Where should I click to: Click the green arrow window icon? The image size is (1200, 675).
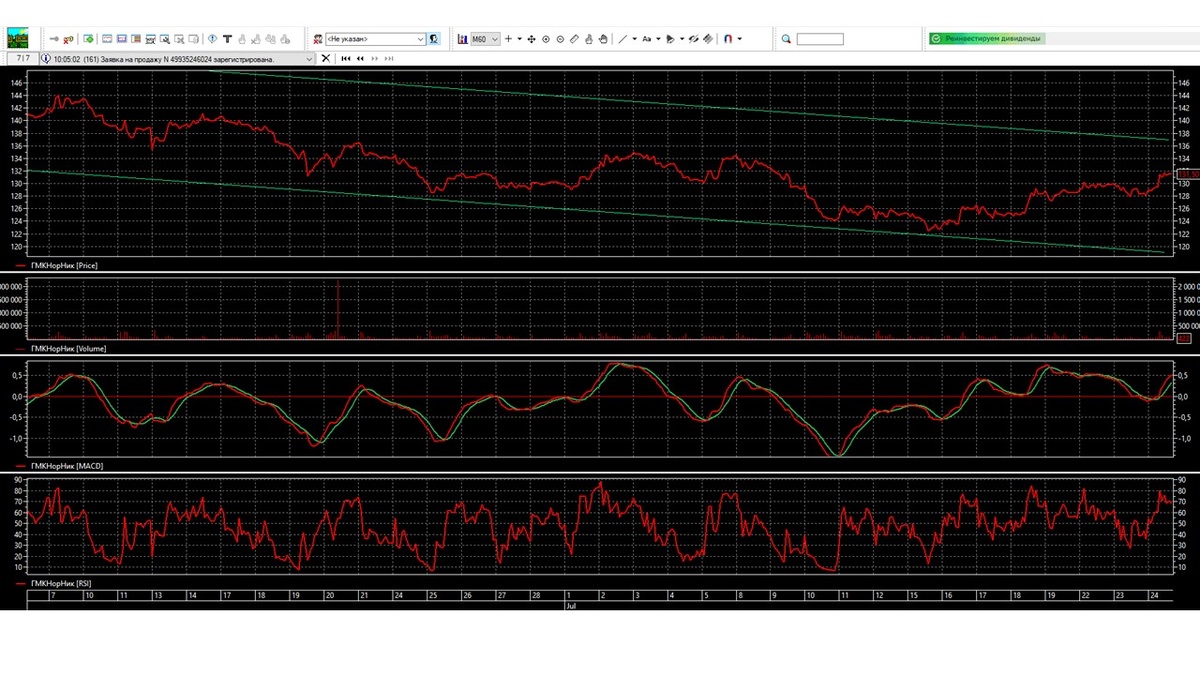click(89, 39)
